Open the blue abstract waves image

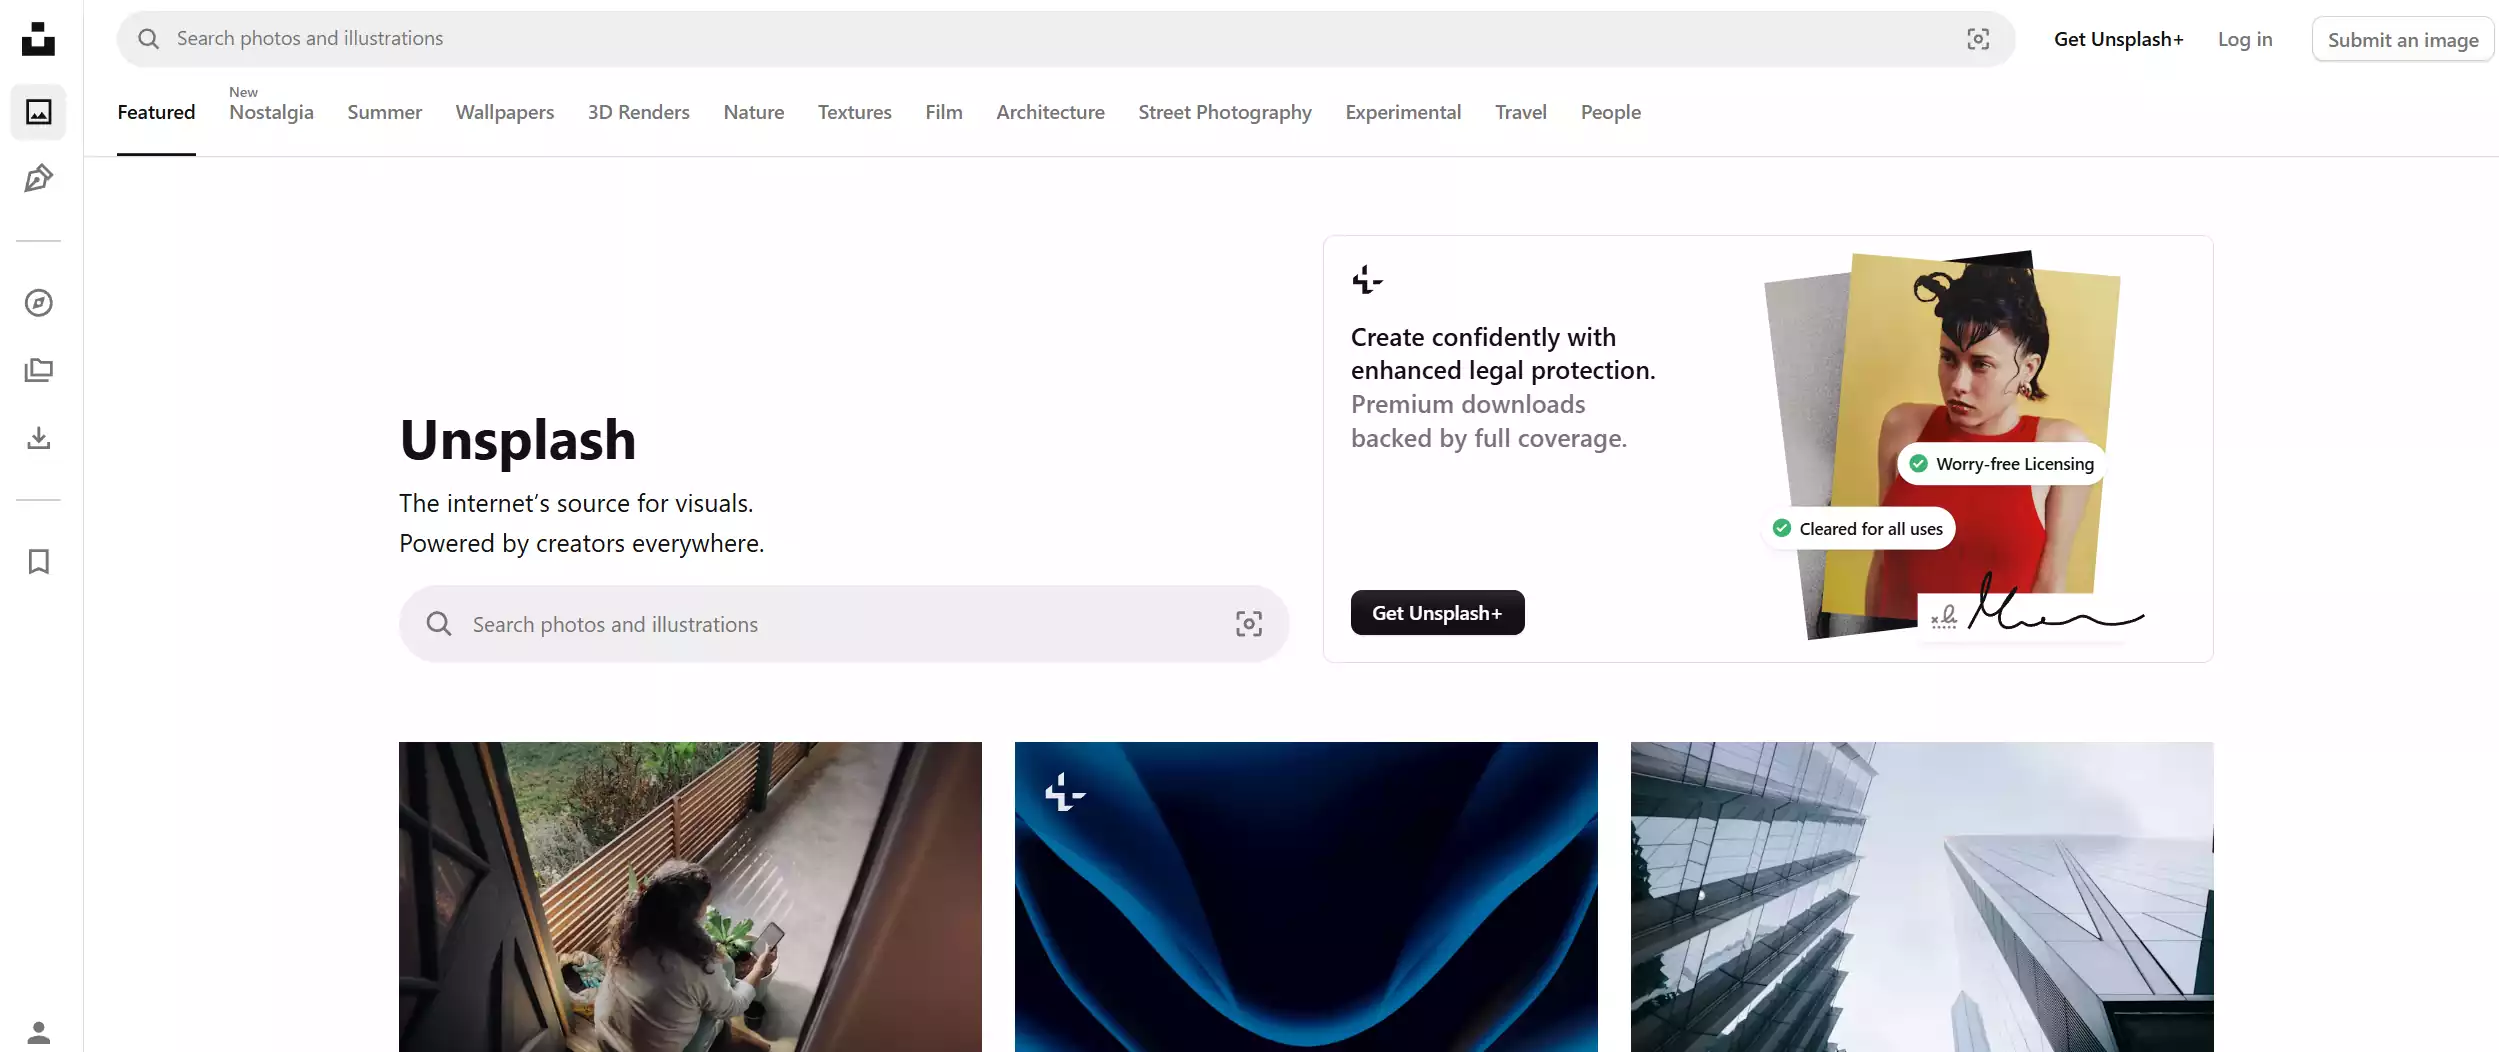pos(1306,897)
